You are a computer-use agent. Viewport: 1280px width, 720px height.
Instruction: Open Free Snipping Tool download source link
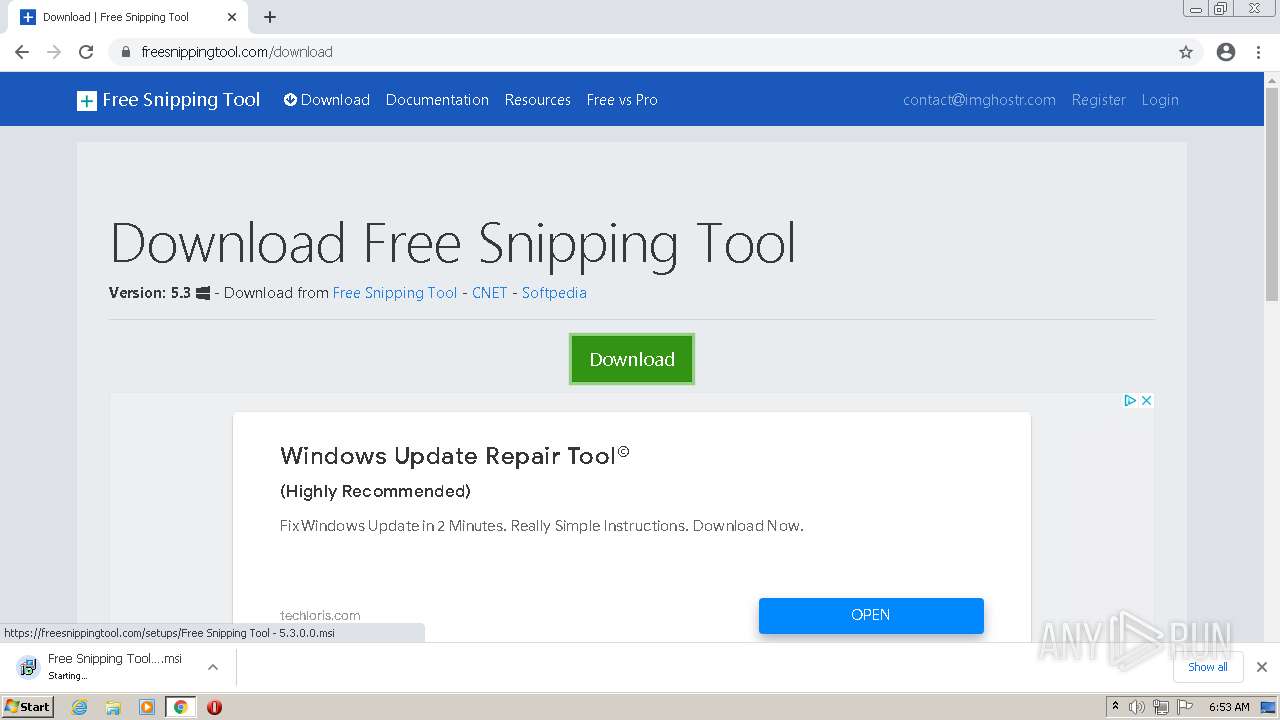pos(395,293)
